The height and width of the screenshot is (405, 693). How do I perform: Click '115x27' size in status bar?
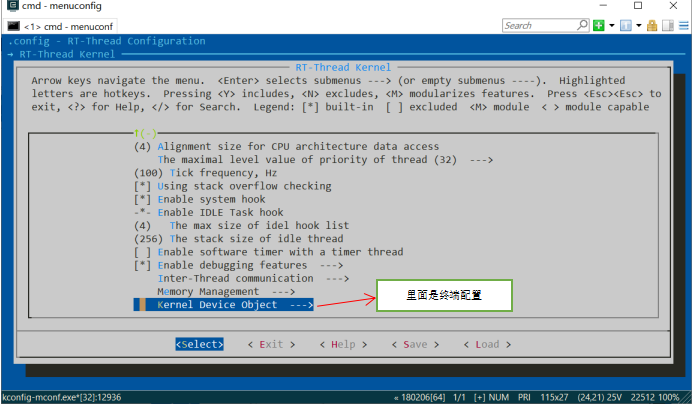[554, 397]
